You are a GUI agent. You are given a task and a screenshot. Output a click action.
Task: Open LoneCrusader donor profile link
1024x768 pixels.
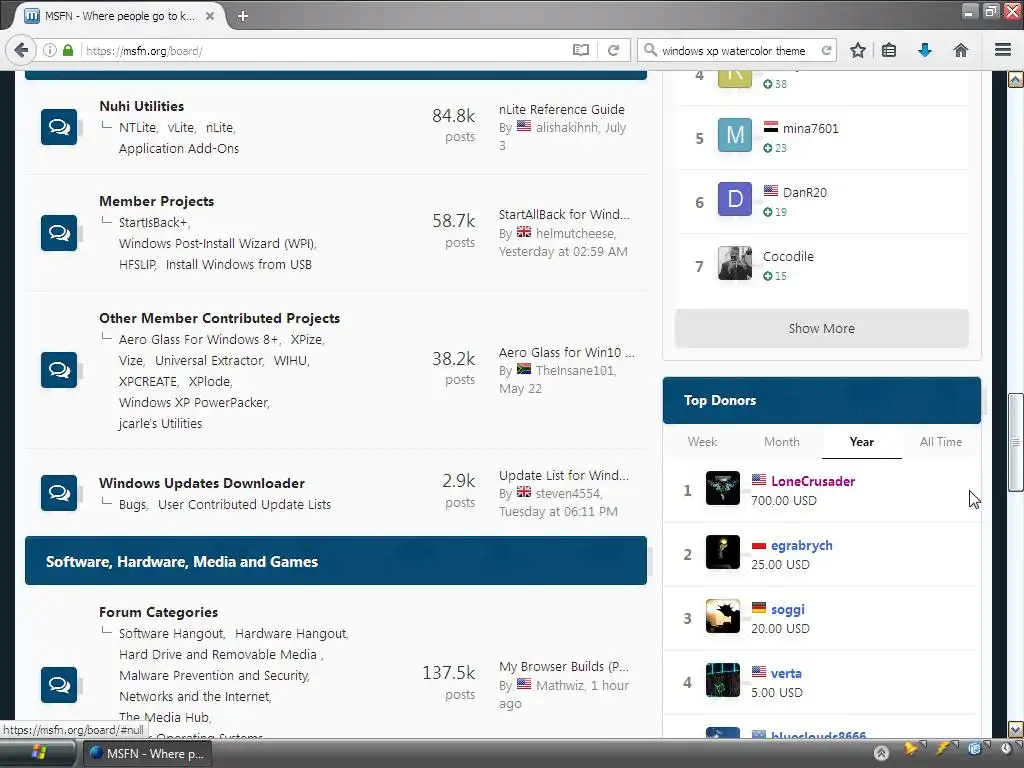click(813, 481)
